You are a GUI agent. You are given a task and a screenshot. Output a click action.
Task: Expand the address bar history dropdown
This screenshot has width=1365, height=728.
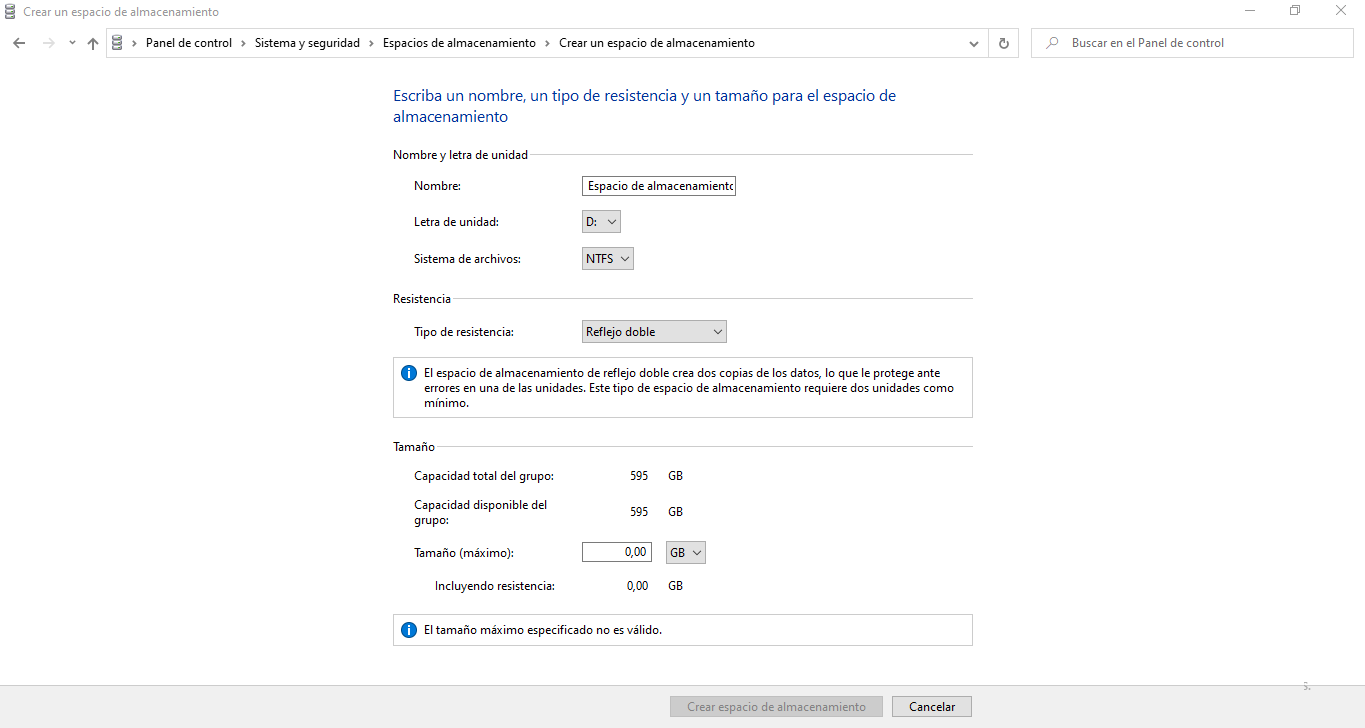974,43
